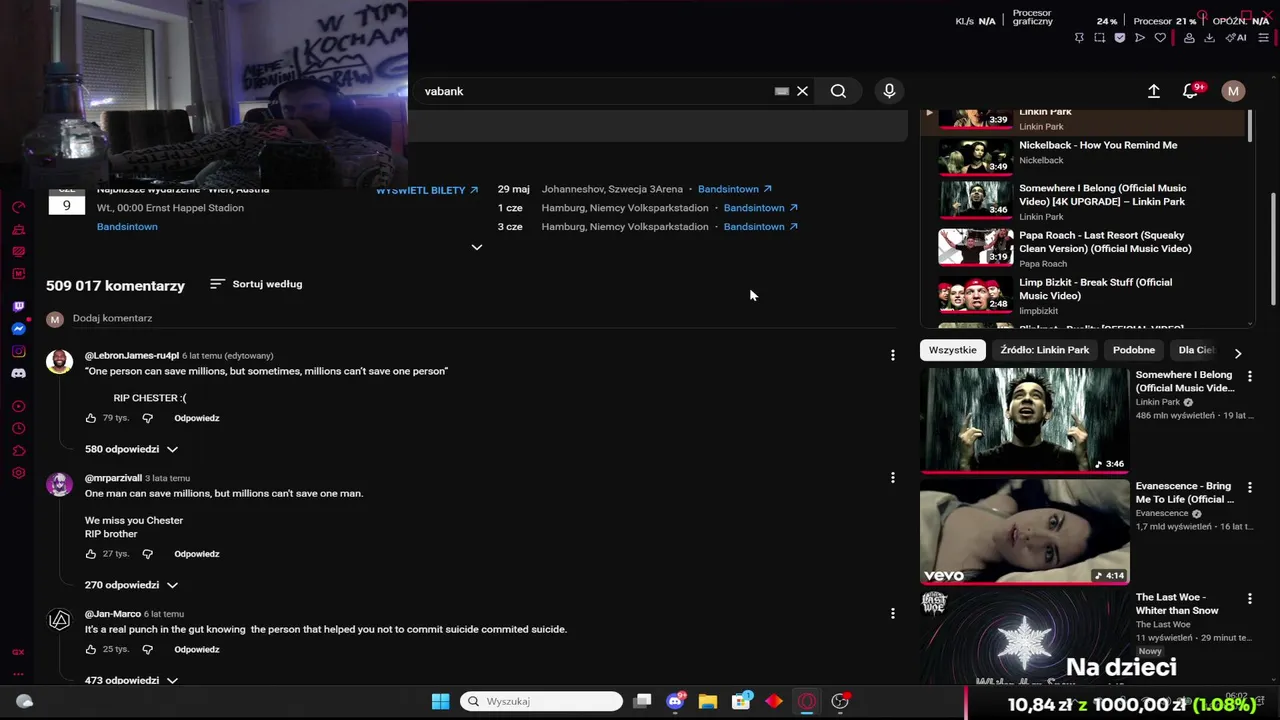The image size is (1280, 720).
Task: Open Messenger in Opera sidebar
Action: (x=18, y=329)
